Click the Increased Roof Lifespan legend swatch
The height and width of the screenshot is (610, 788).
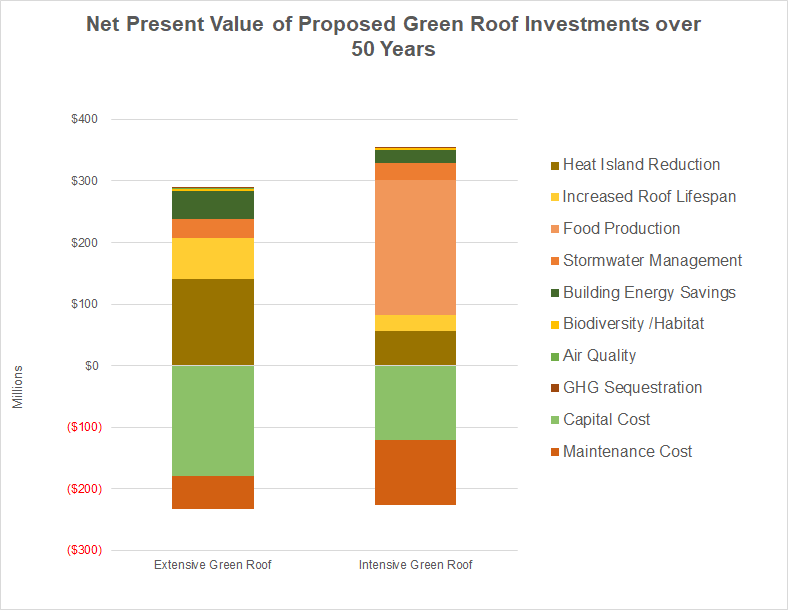555,197
